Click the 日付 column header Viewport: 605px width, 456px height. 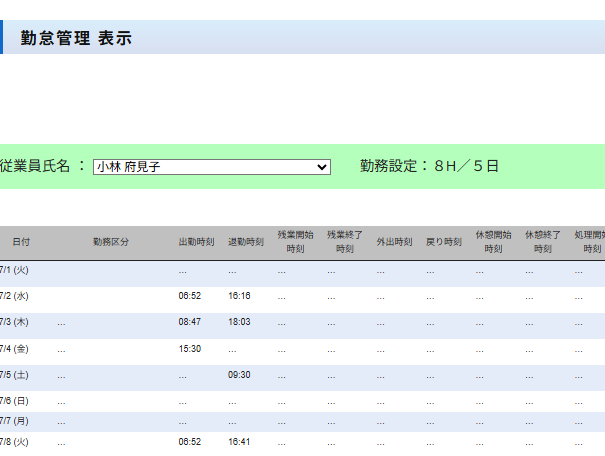point(21,242)
